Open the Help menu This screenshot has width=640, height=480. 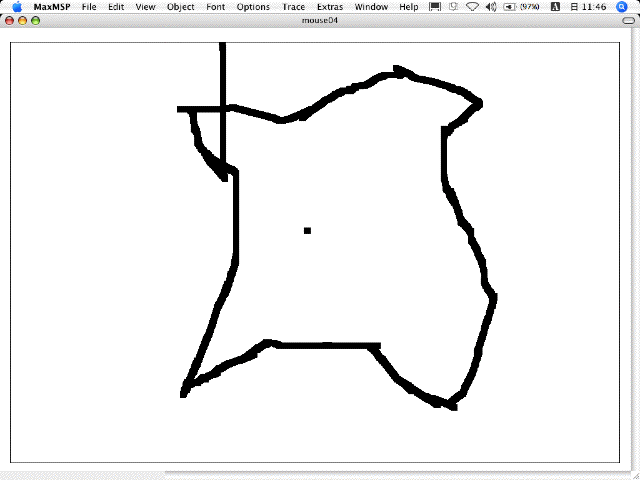(409, 7)
